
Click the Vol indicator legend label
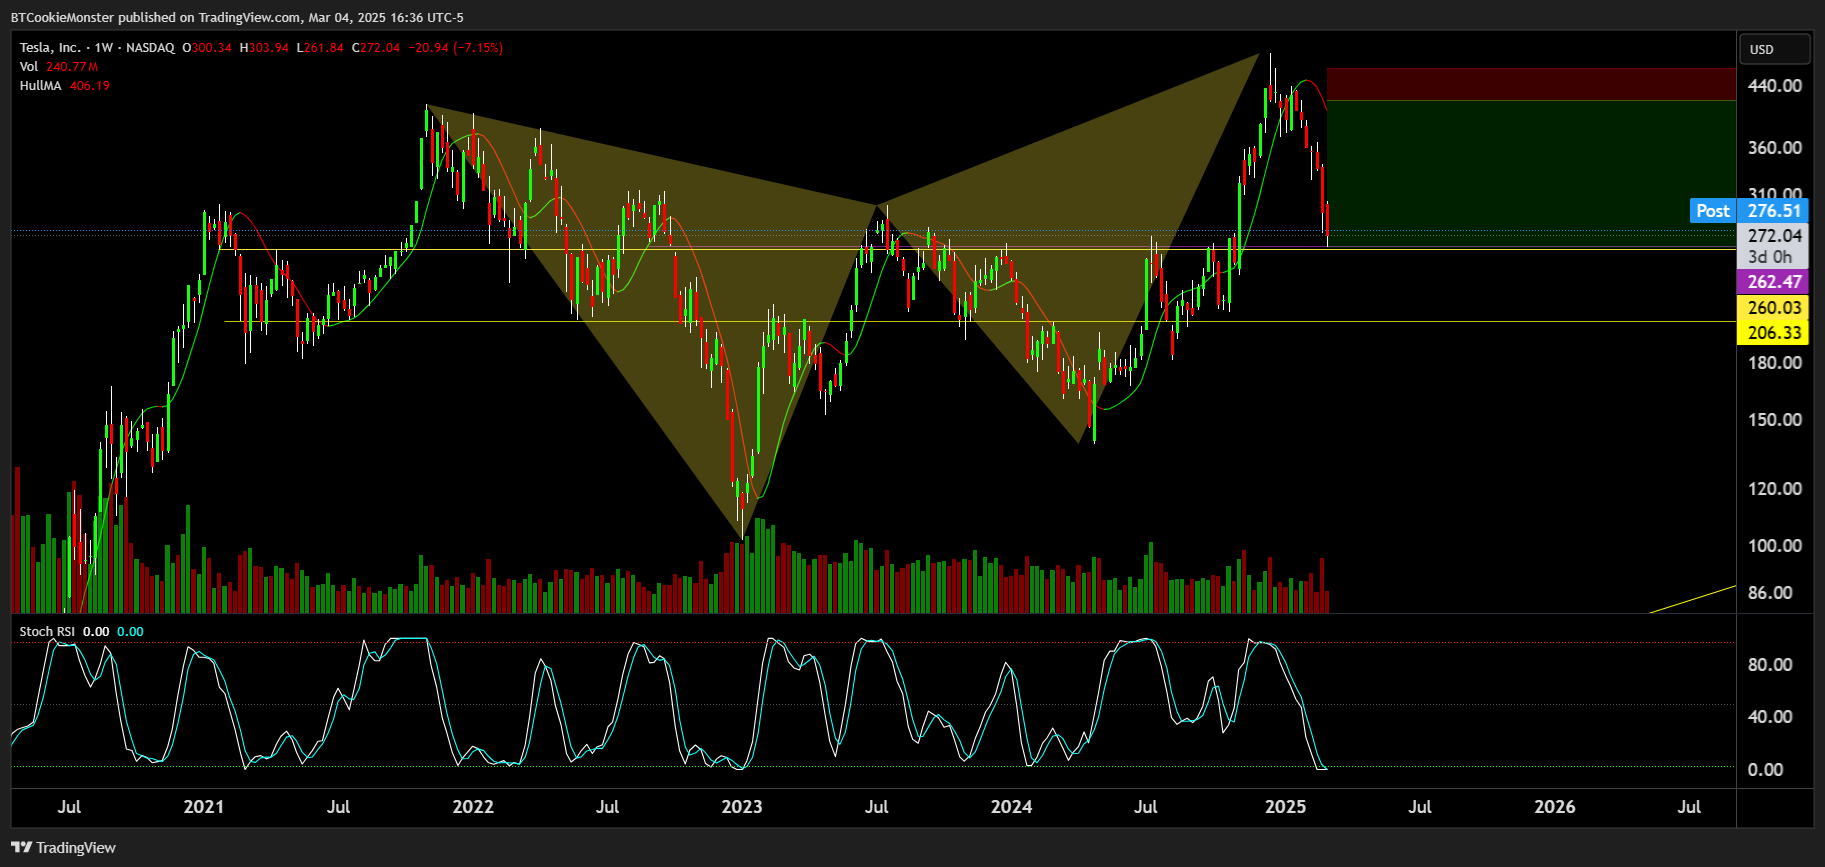[x=28, y=66]
